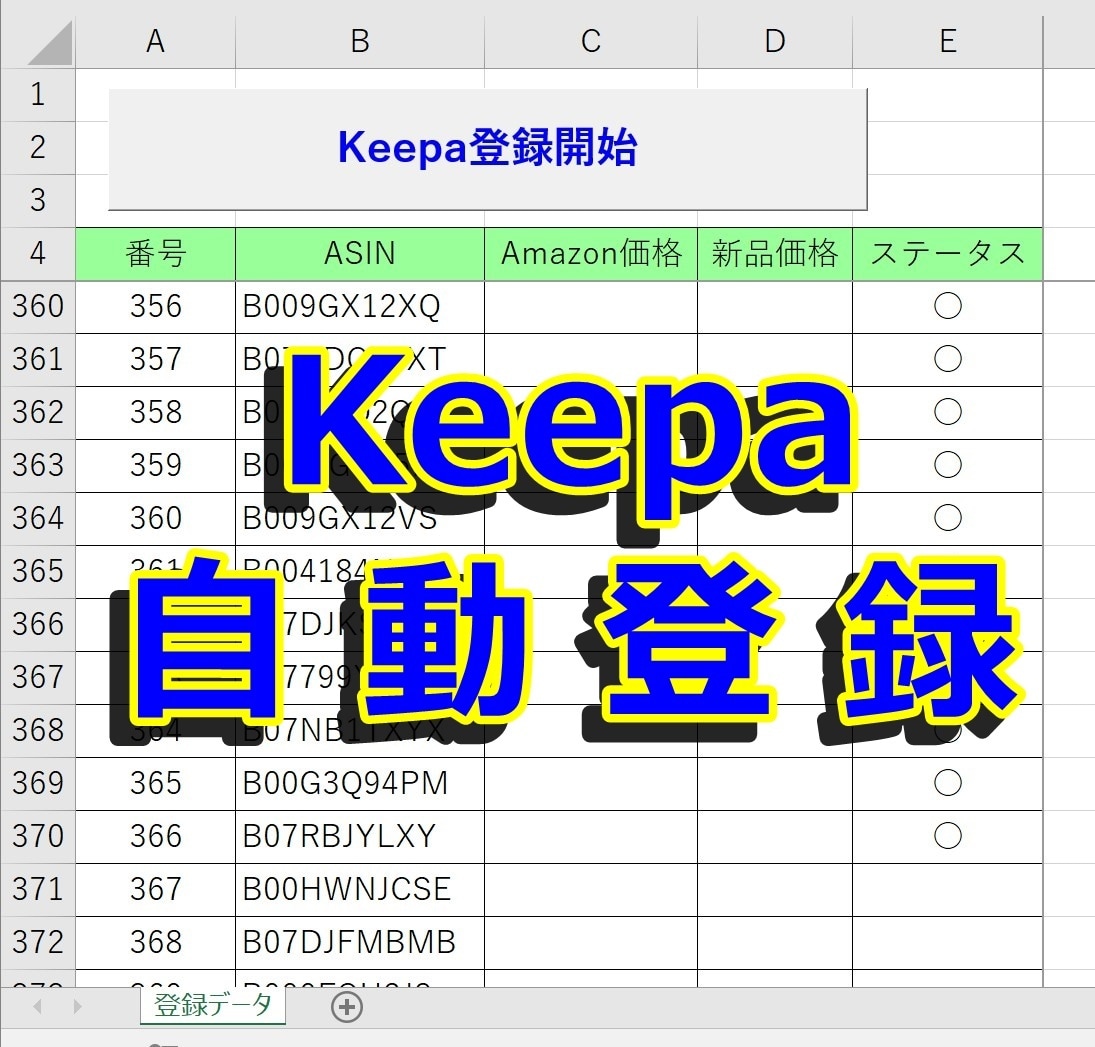Image resolution: width=1095 pixels, height=1047 pixels.
Task: Select row 369 header
Action: pyautogui.click(x=38, y=784)
